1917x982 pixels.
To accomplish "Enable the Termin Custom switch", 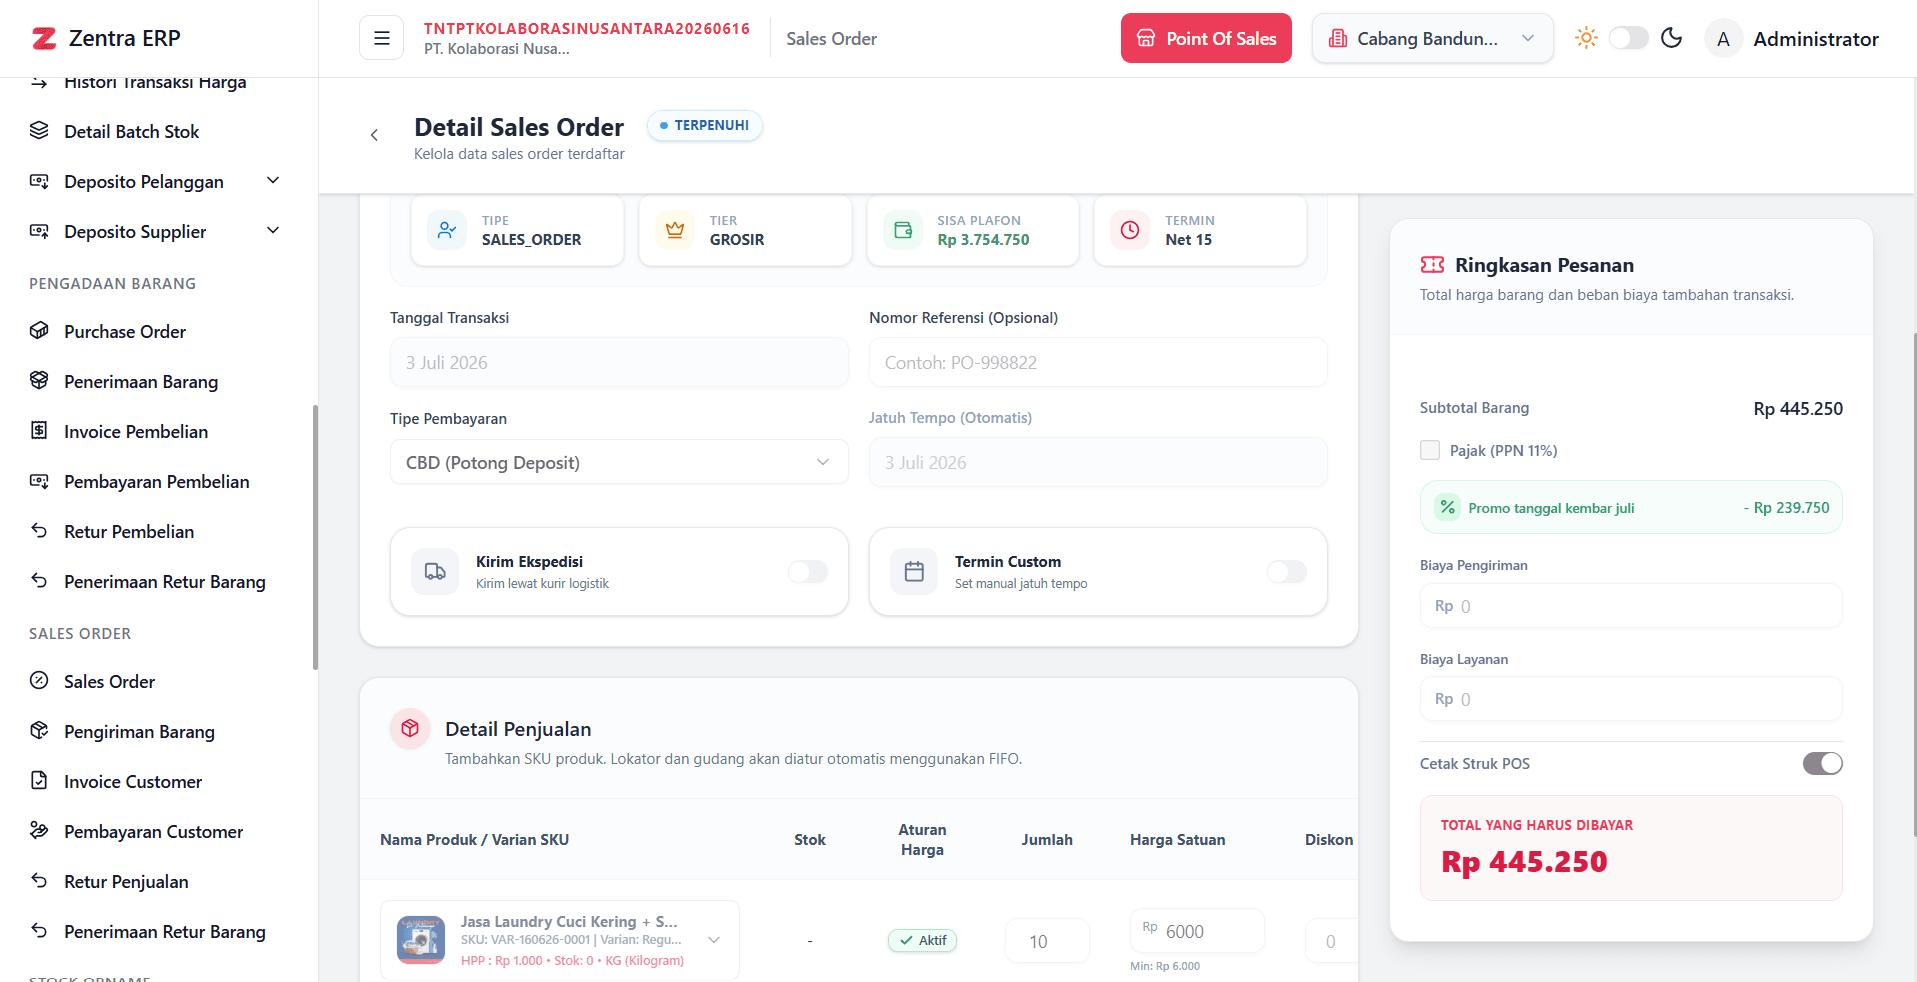I will (x=1287, y=571).
